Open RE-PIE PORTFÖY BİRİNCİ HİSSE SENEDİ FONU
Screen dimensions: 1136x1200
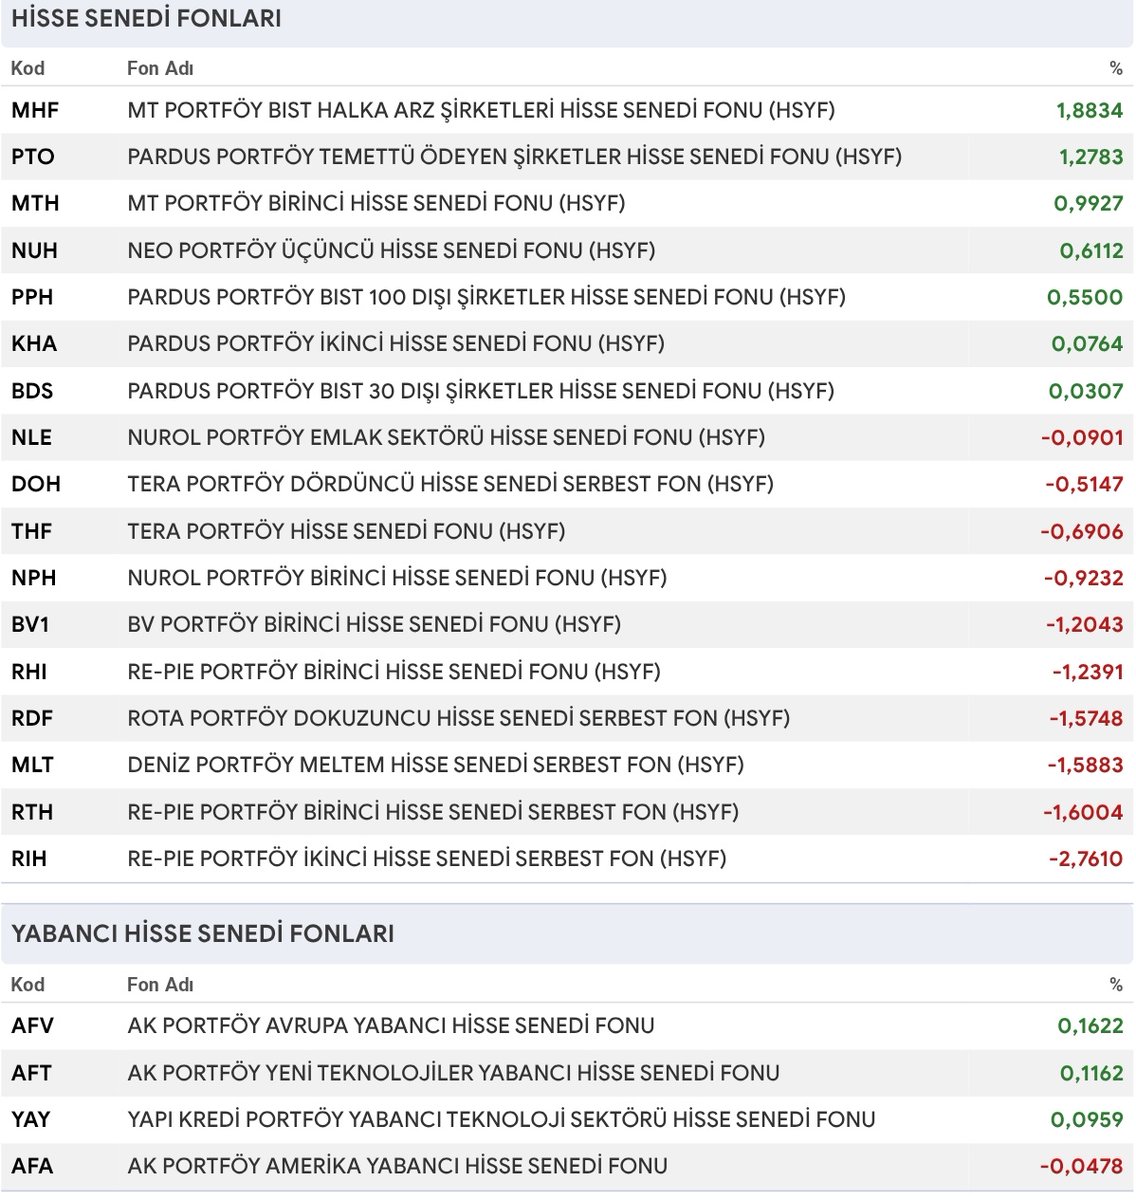click(394, 672)
